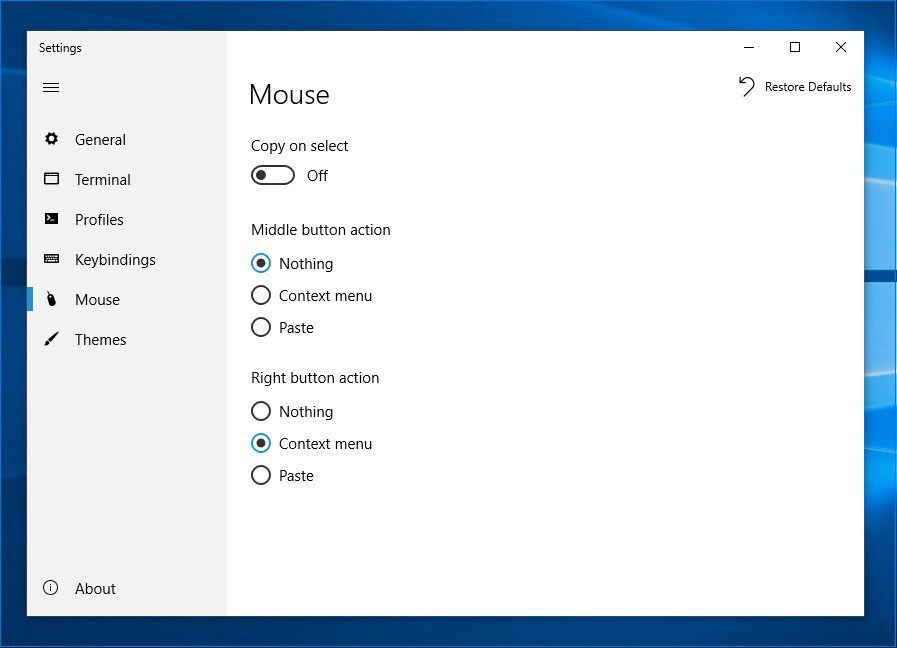The height and width of the screenshot is (648, 897).
Task: Choose Context menu for Right button action
Action: coord(261,444)
